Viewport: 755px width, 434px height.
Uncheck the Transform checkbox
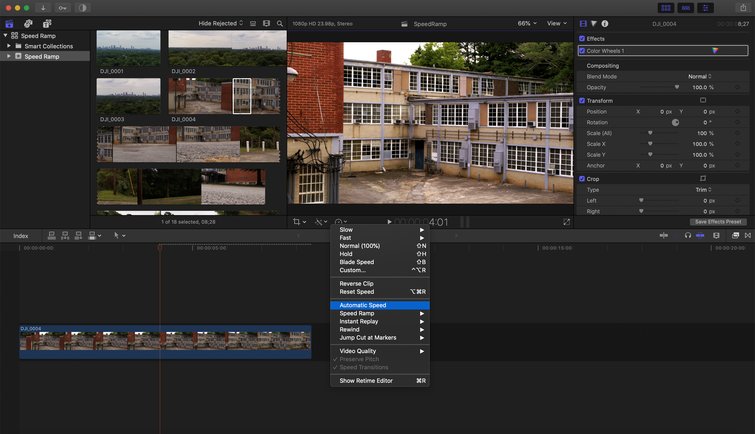pos(582,100)
